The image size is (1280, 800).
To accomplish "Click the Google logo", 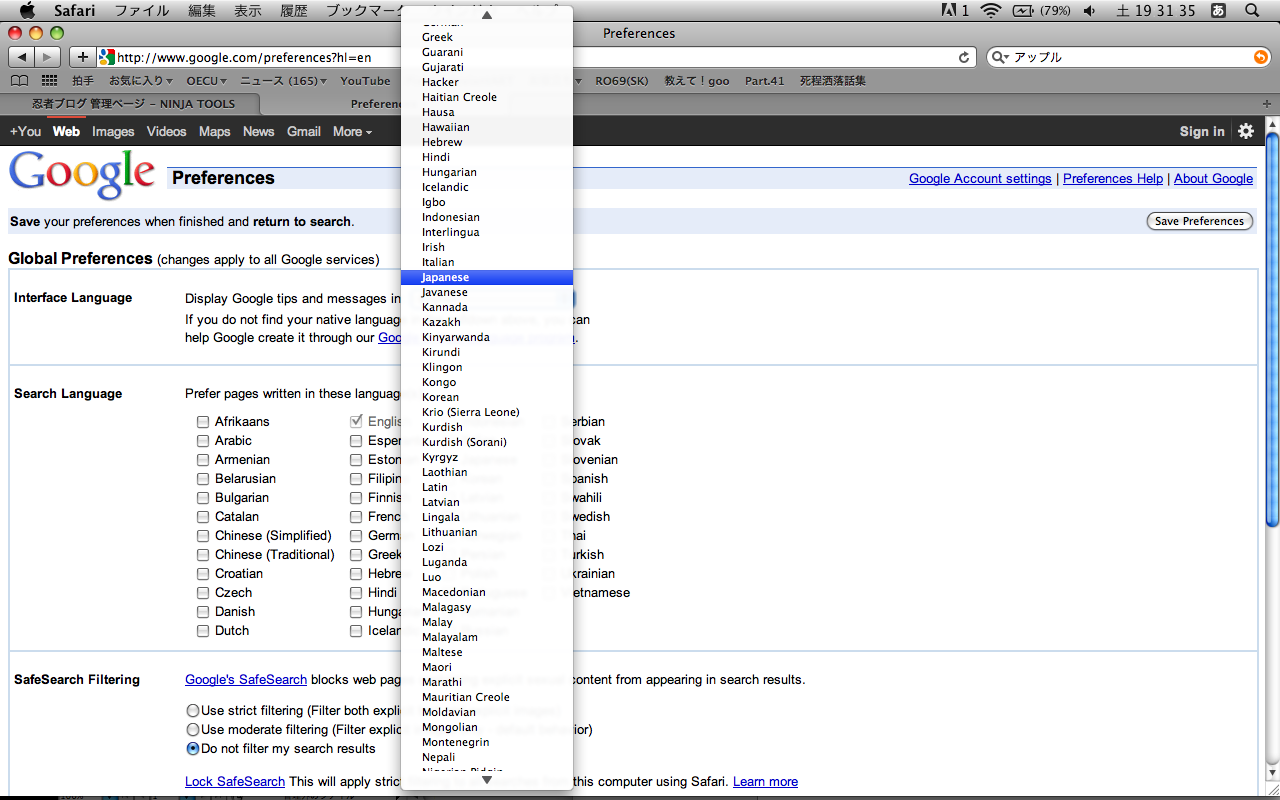I will pyautogui.click(x=82, y=174).
